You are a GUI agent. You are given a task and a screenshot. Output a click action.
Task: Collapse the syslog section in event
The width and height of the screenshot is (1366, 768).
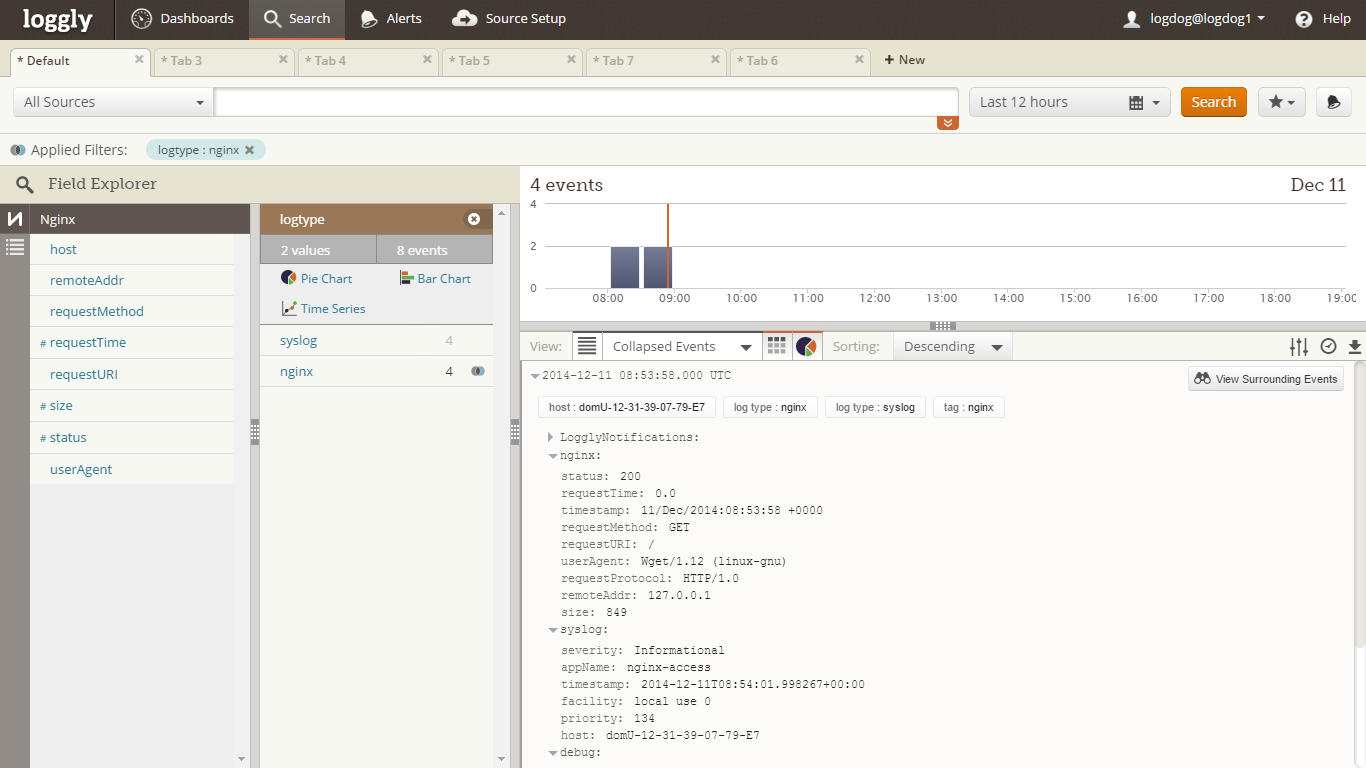[552, 630]
